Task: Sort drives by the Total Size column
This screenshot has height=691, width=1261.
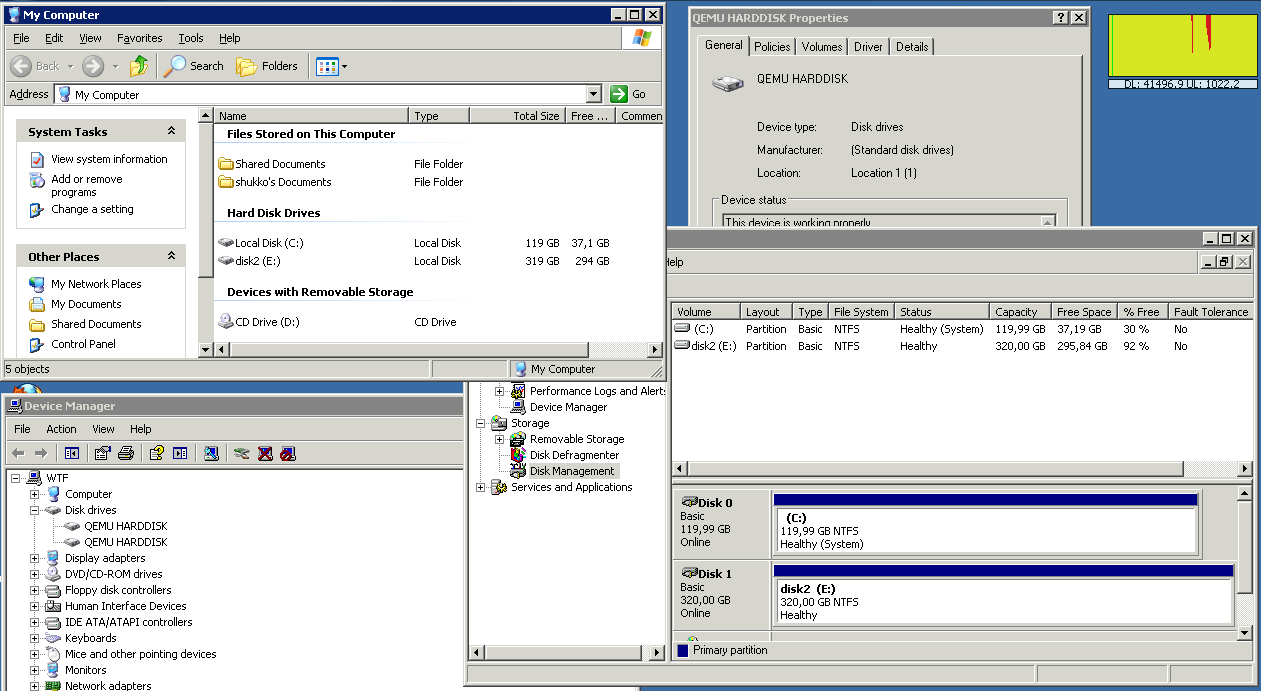Action: pos(517,116)
